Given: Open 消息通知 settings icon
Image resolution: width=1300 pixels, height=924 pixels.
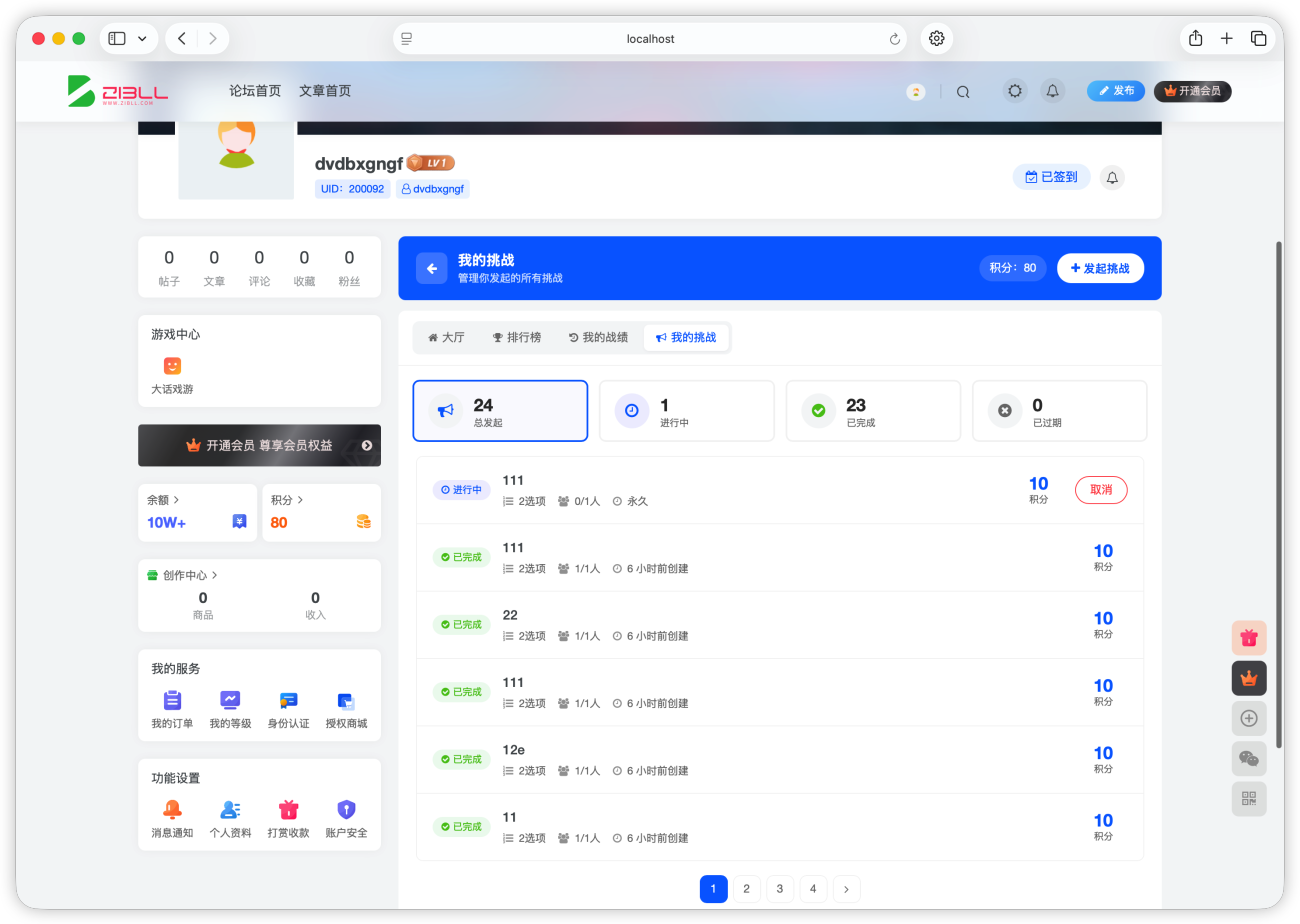Looking at the screenshot, I should 172,809.
